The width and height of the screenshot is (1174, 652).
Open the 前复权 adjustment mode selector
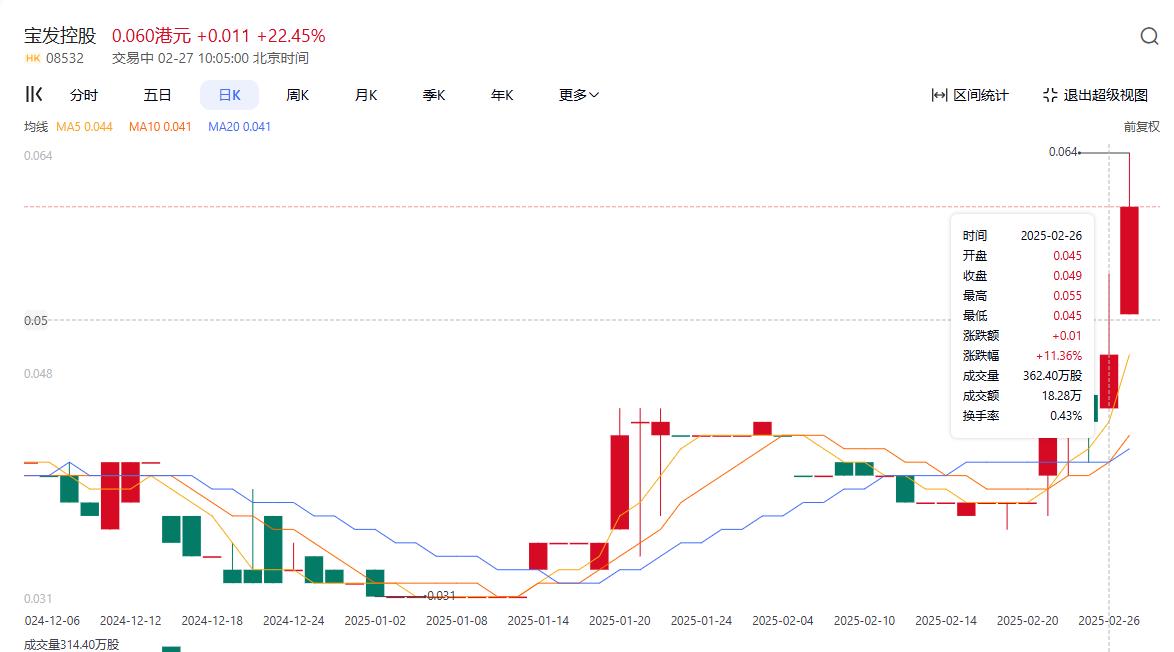pyautogui.click(x=1141, y=127)
